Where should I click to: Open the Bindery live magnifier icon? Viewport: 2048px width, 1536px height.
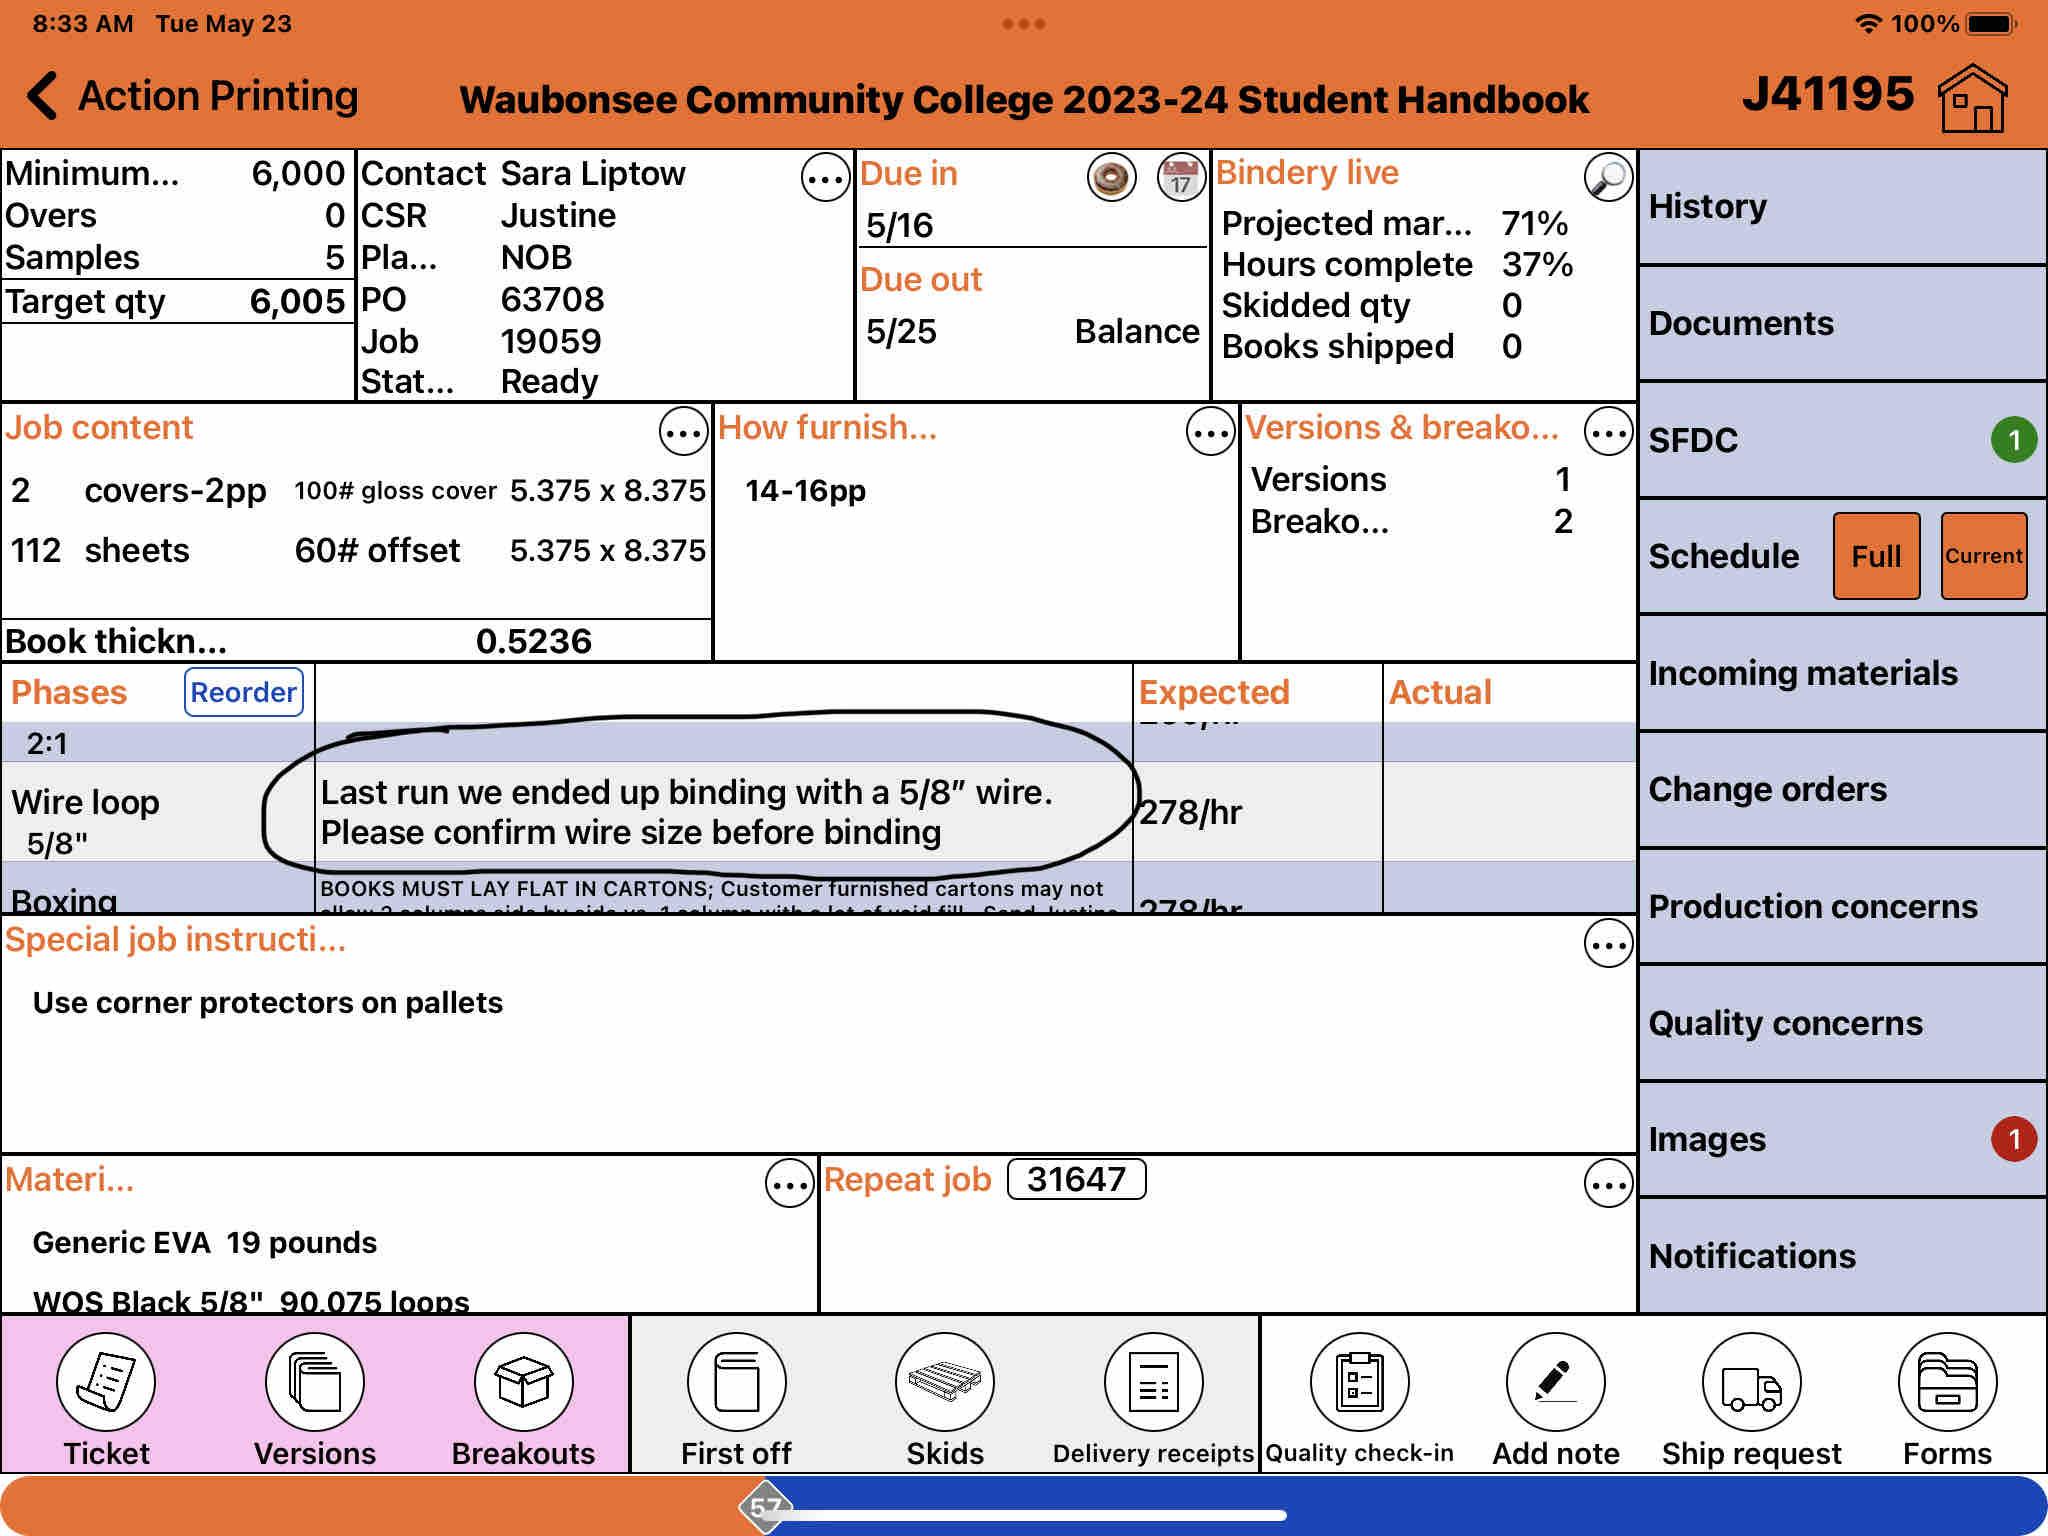[x=1608, y=178]
